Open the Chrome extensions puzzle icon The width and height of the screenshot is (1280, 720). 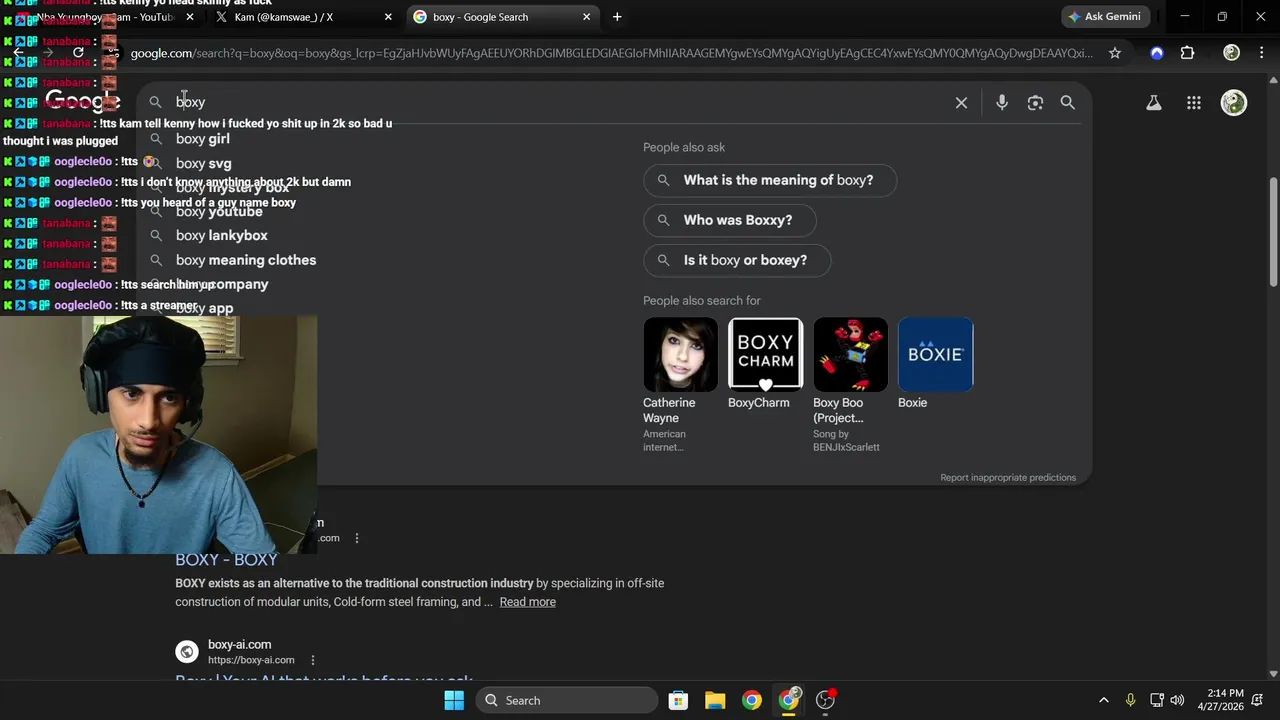[x=1188, y=53]
